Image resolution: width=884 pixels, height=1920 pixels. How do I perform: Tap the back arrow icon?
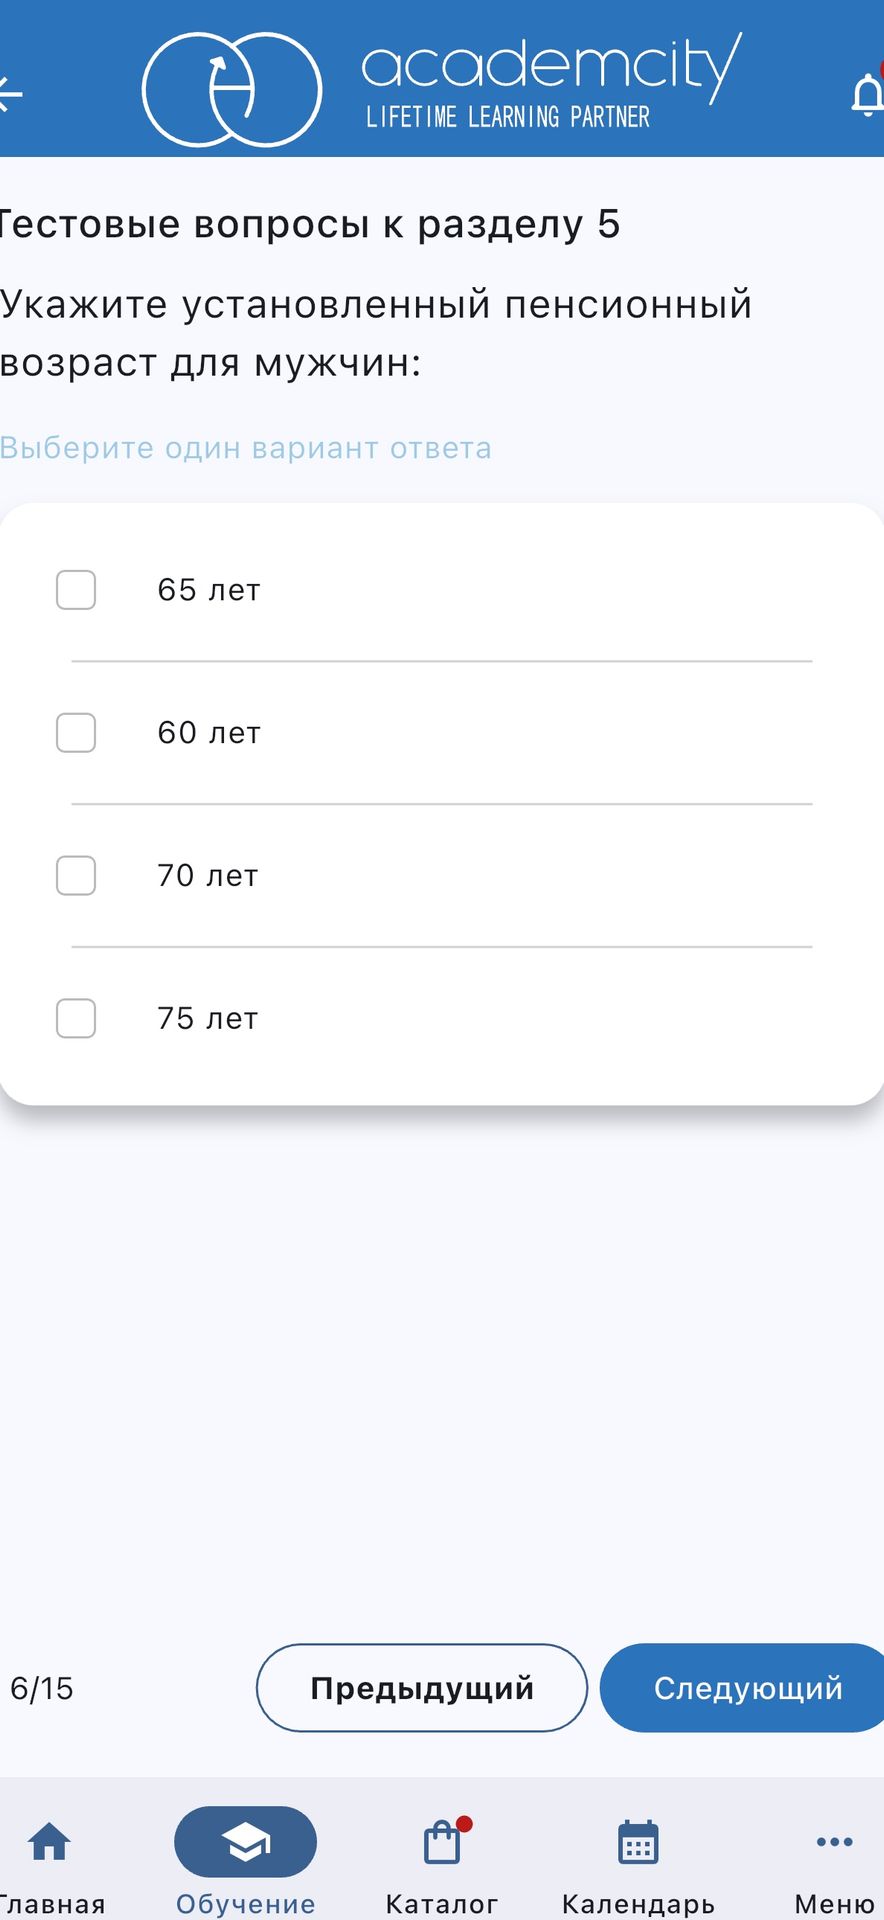pos(9,94)
